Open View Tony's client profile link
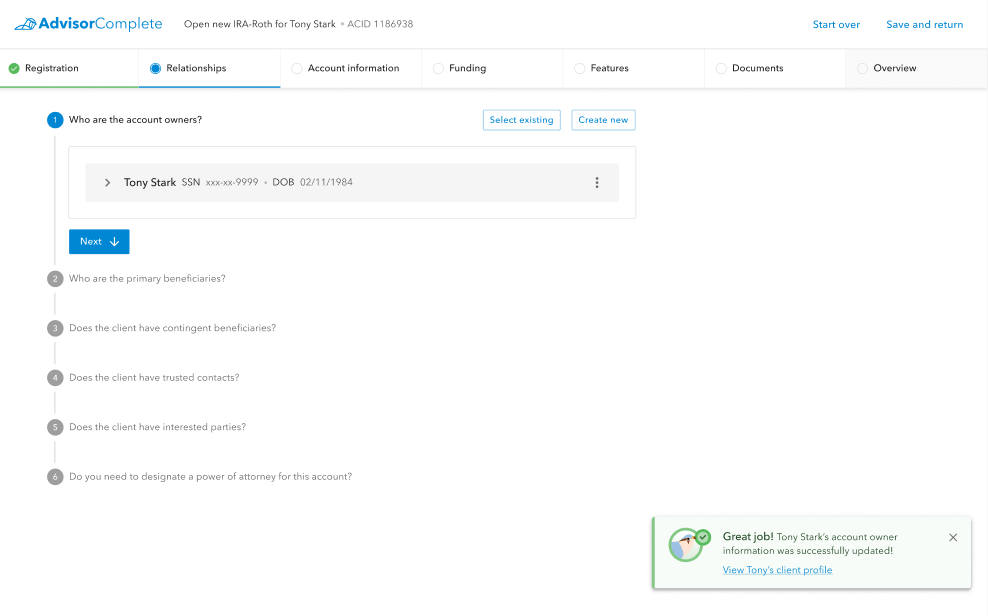Image resolution: width=988 pixels, height=616 pixels. click(x=777, y=570)
